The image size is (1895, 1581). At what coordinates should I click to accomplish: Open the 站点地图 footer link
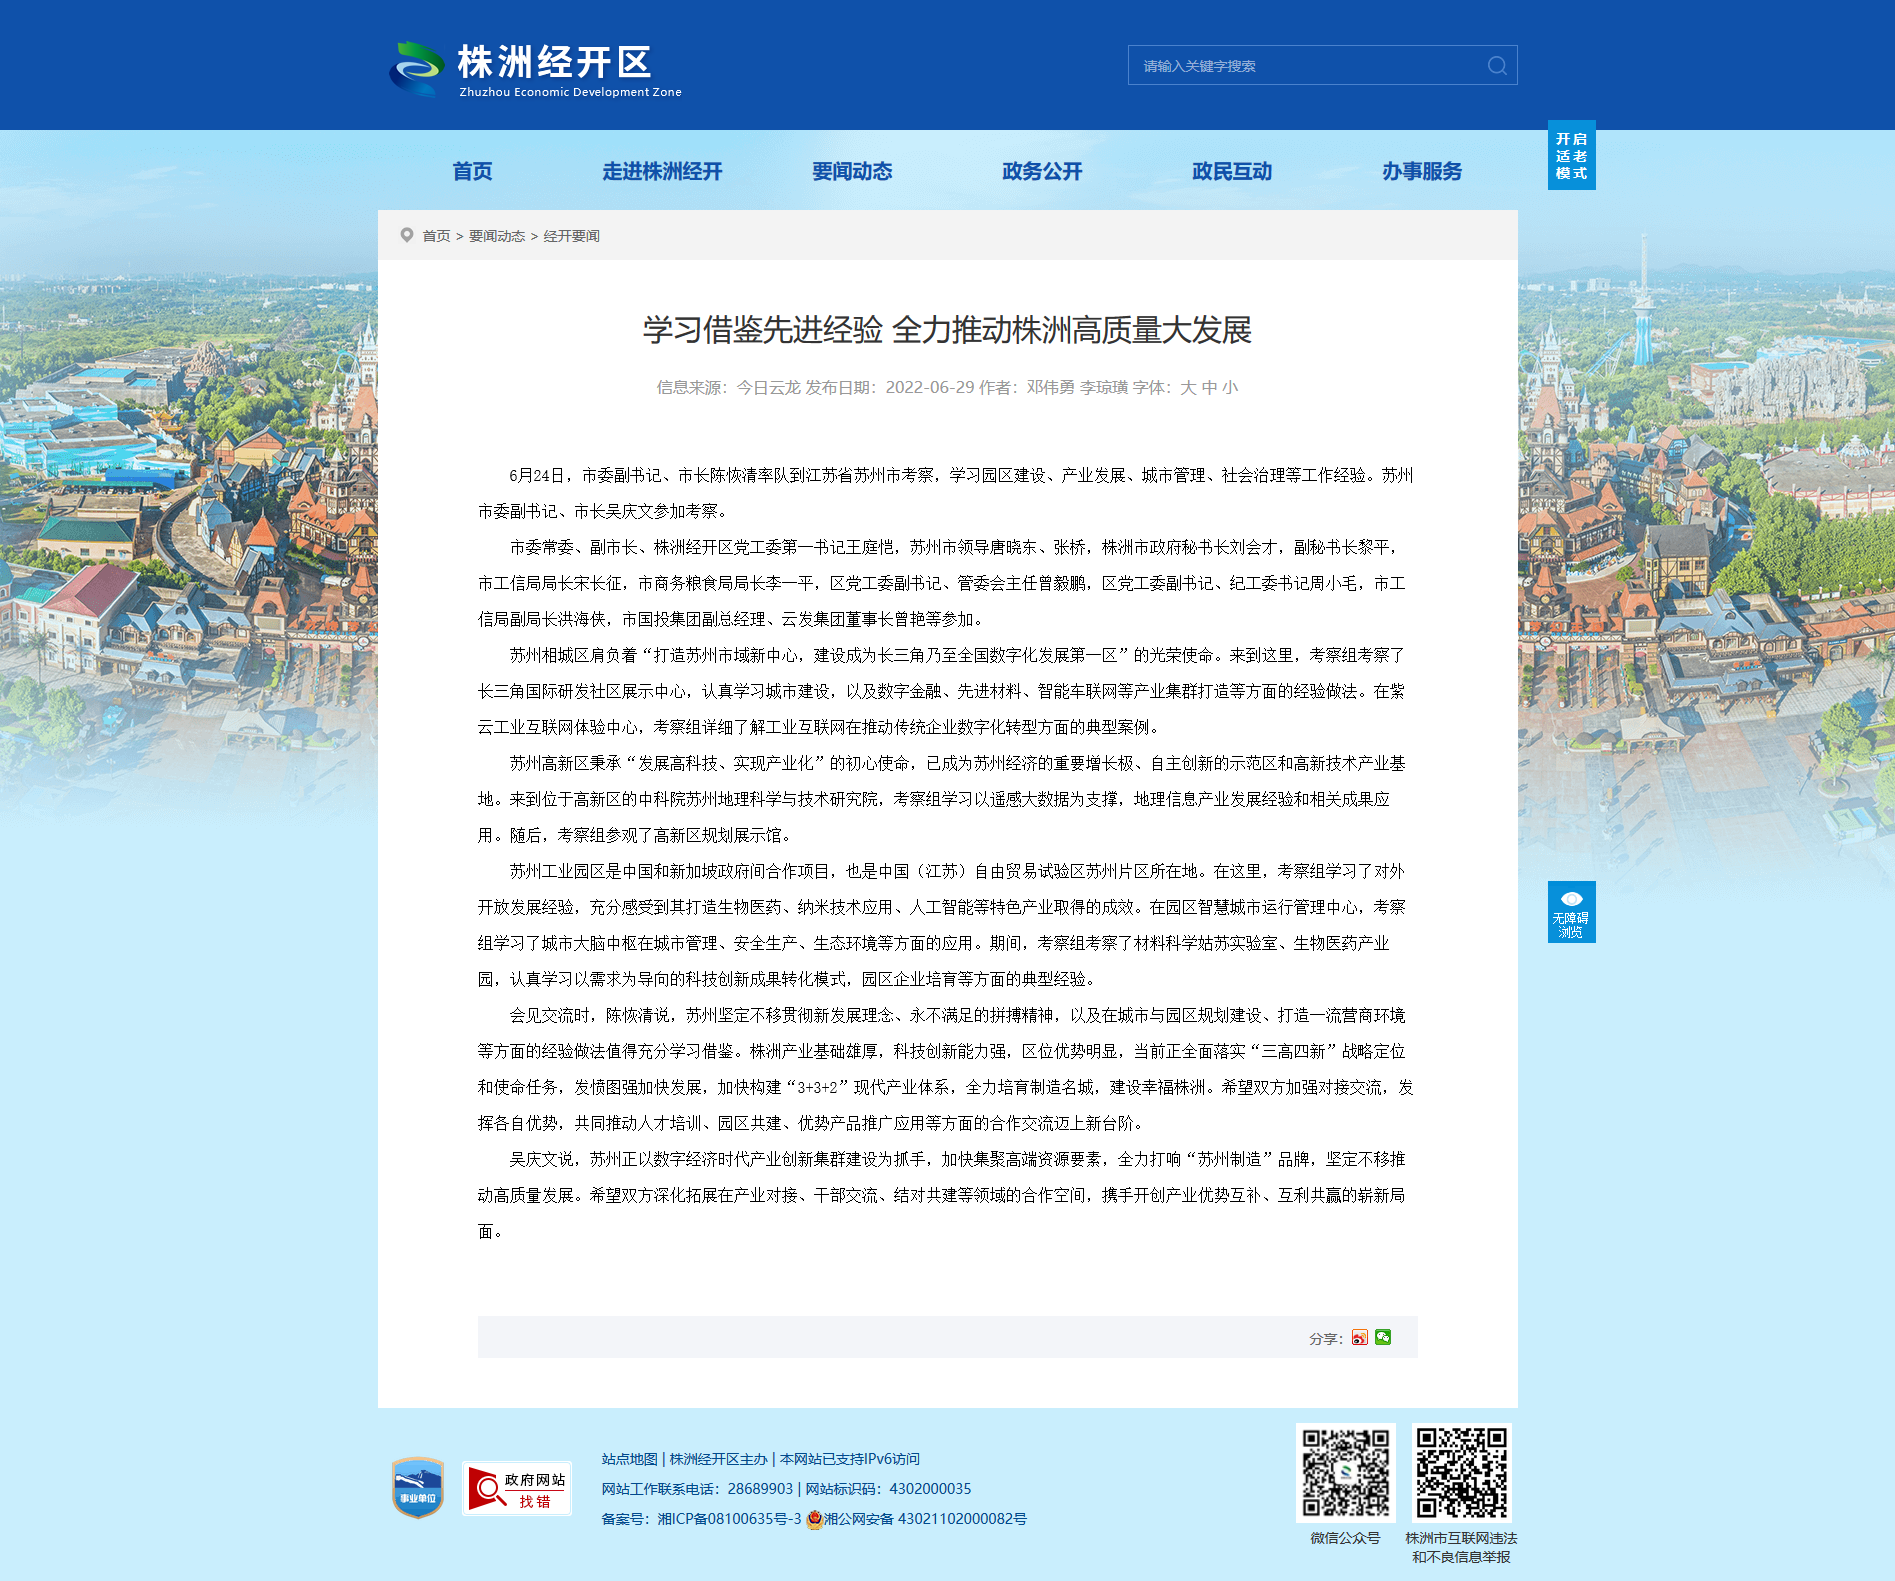point(629,1459)
